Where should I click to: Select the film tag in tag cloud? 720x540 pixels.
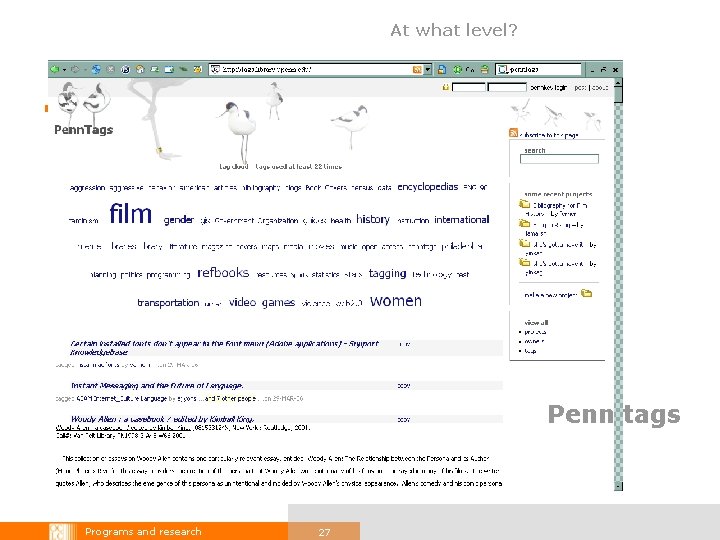tap(131, 214)
